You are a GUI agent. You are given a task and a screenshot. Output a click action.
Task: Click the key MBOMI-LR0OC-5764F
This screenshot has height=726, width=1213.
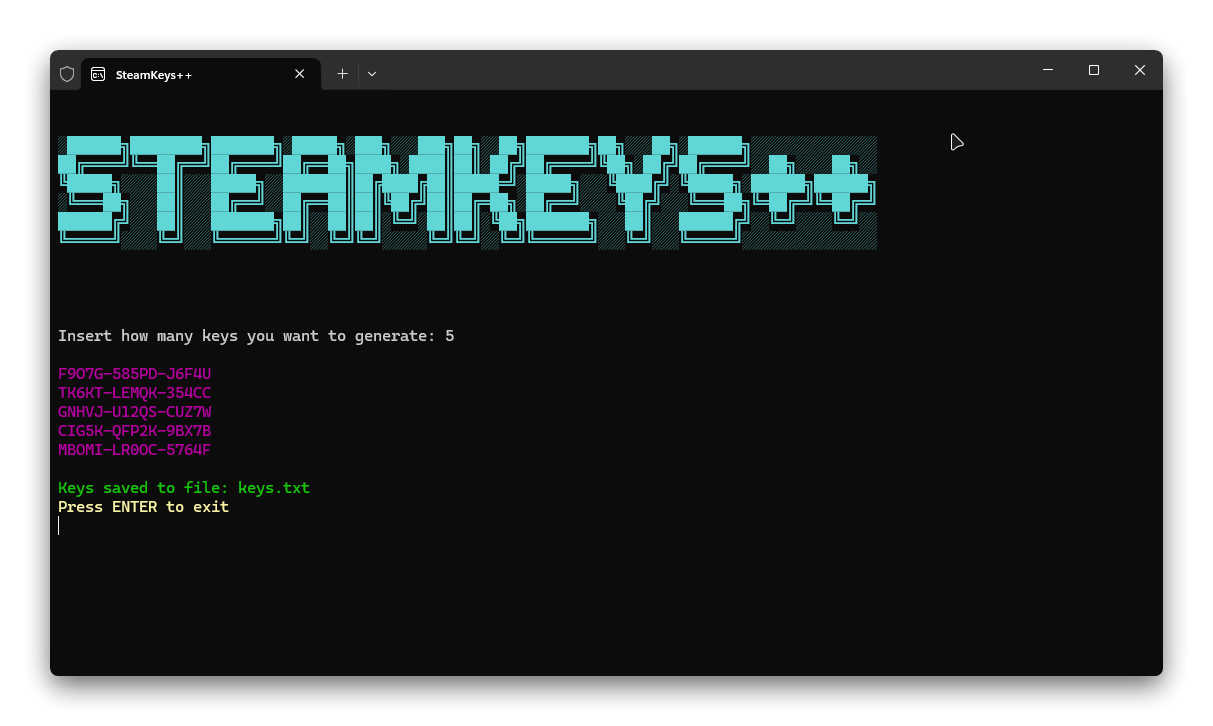point(135,450)
